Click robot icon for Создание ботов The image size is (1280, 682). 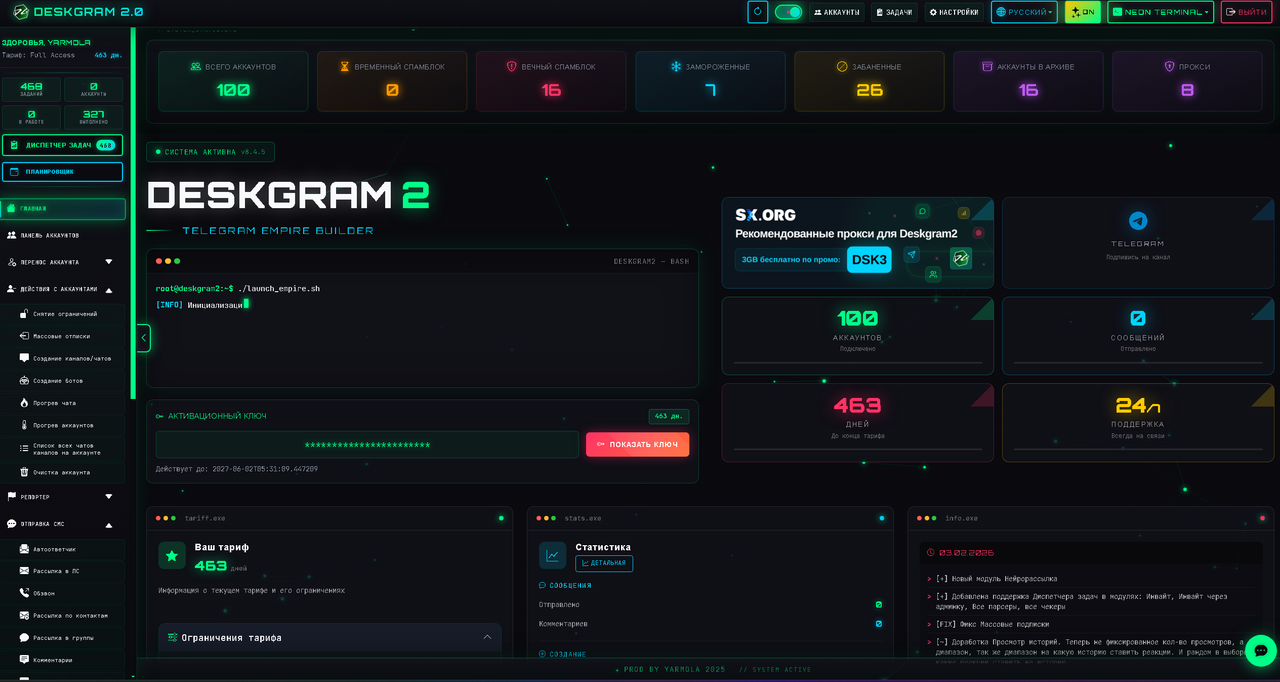(x=25, y=381)
